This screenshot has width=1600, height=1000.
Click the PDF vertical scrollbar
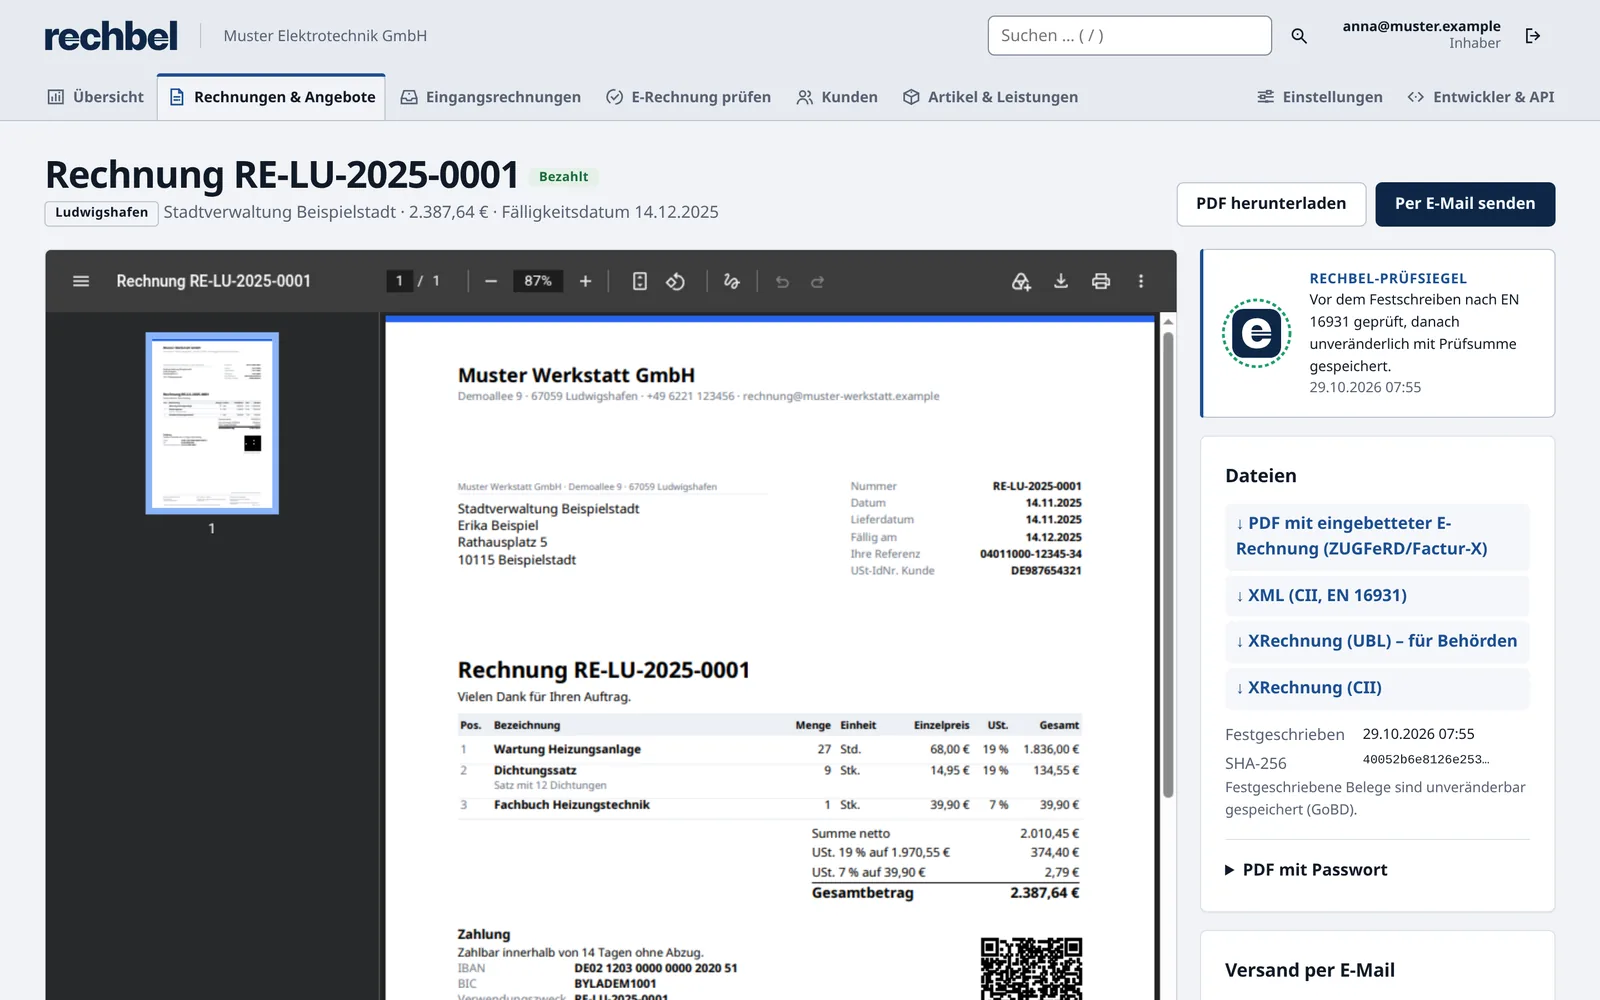(1168, 566)
